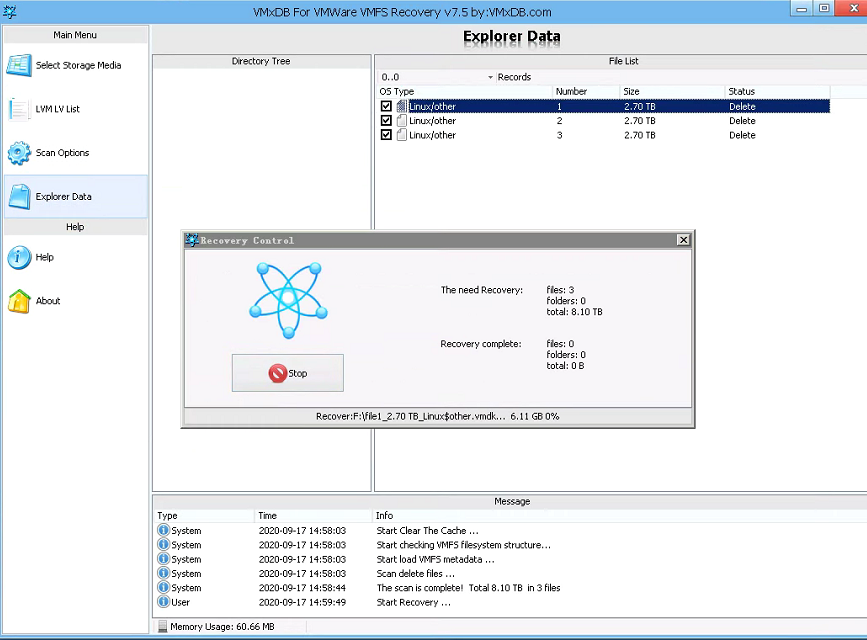Click the 'User' type entry in messages

(x=180, y=602)
